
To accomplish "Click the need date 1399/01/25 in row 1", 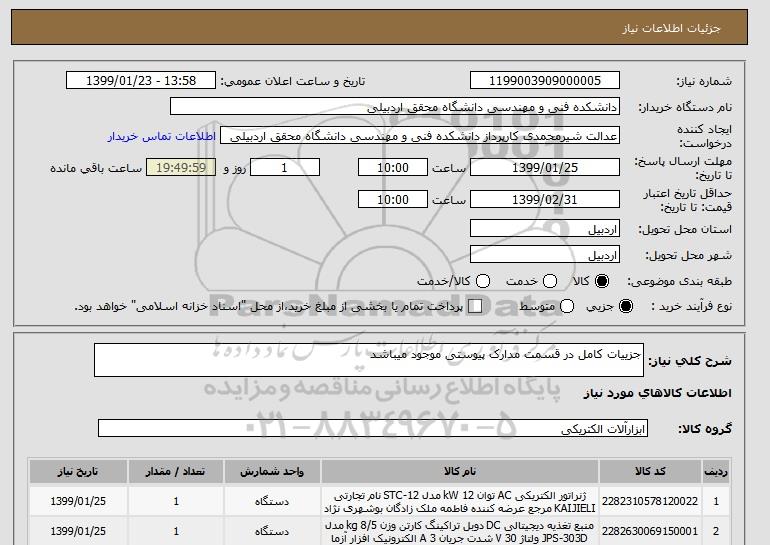I will click(x=78, y=501).
